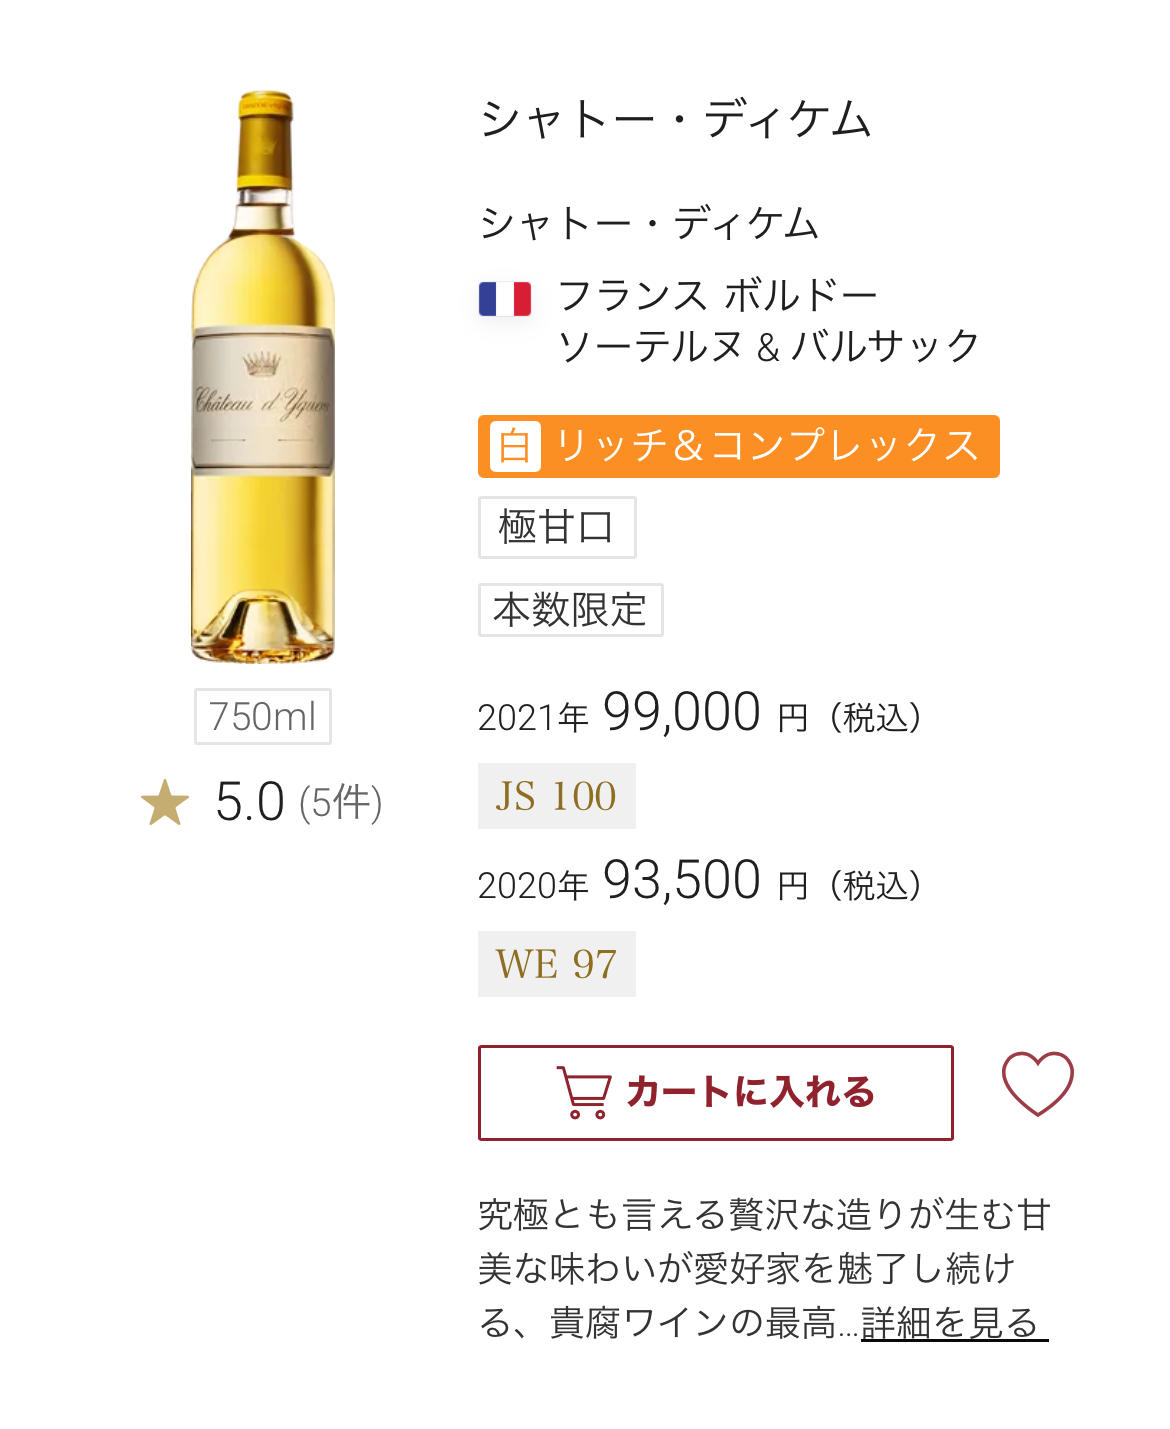Select the 極甘口 sweetness tag
Image resolution: width=1170 pixels, height=1429 pixels.
556,527
